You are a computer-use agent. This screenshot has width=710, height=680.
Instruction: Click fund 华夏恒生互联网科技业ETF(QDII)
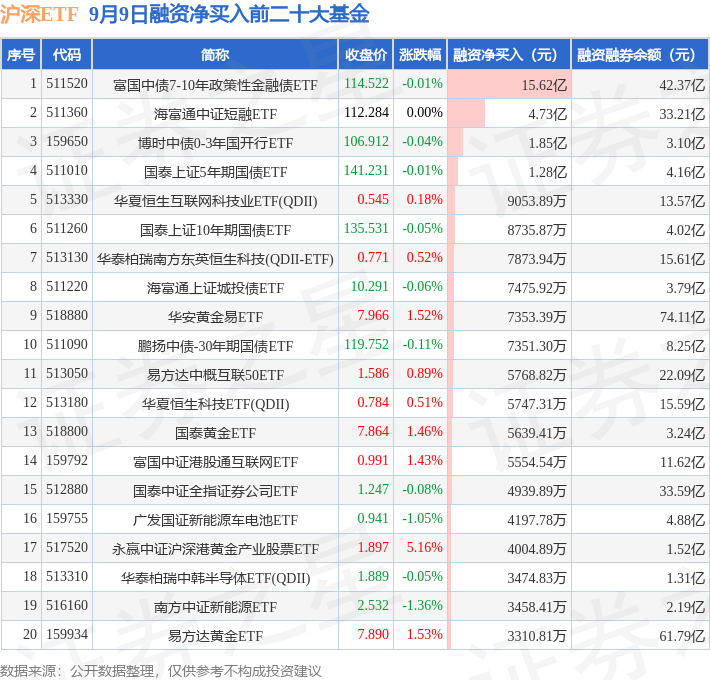[x=215, y=201]
